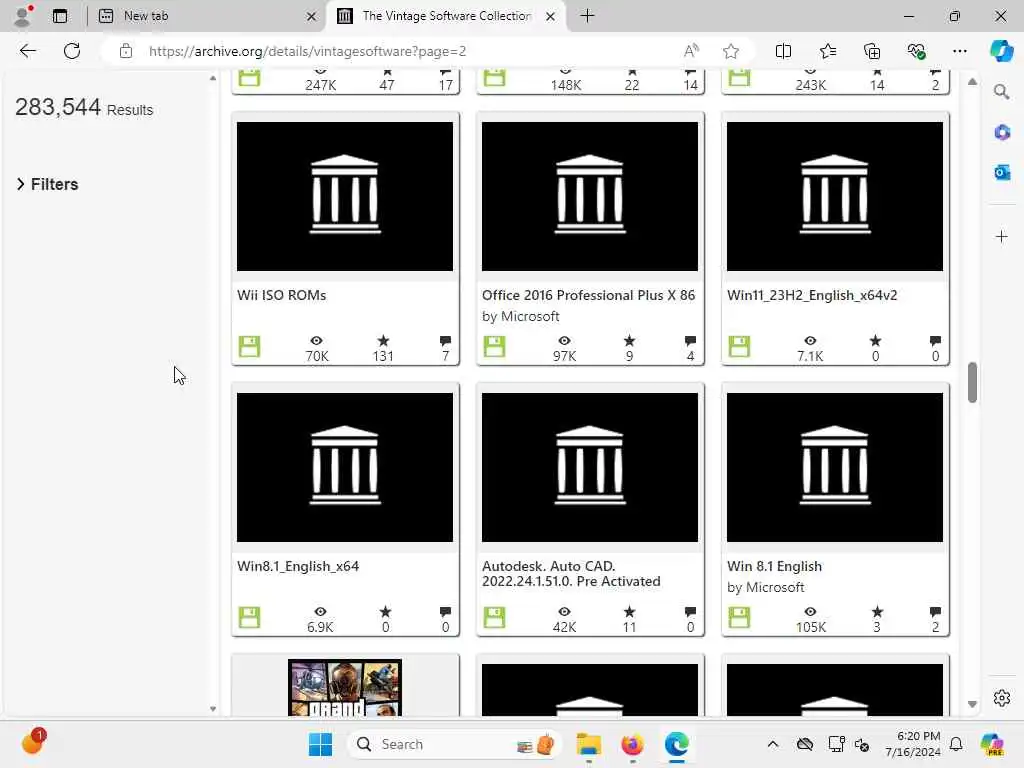Show hidden system tray icons

[x=773, y=744]
